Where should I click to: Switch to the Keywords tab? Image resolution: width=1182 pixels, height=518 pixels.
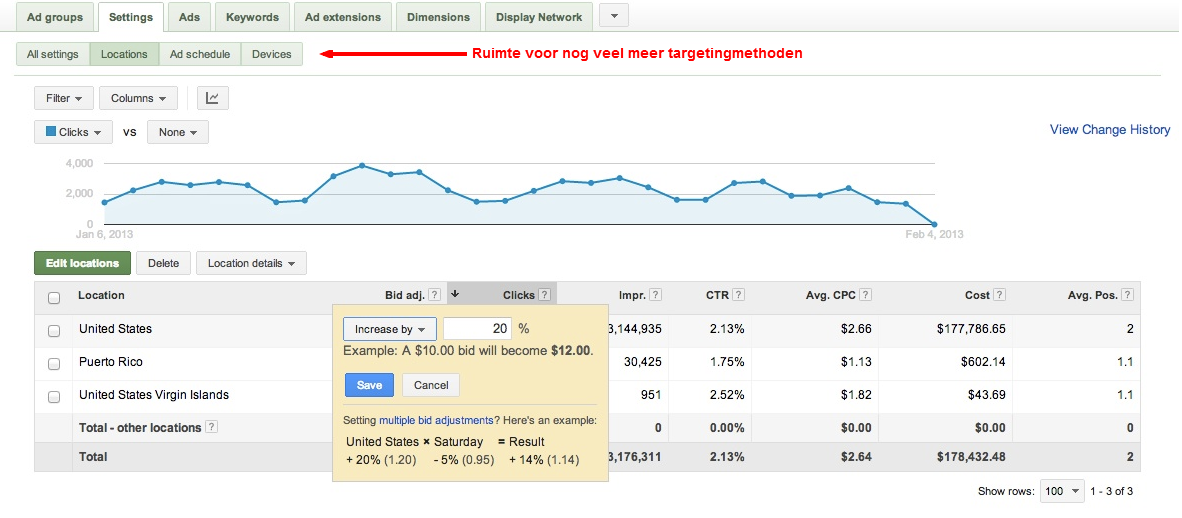pos(252,17)
